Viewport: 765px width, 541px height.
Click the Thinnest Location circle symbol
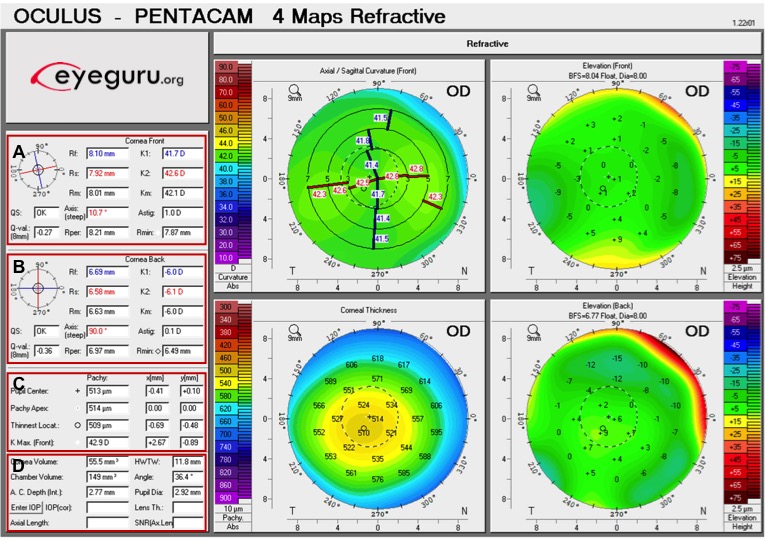pyautogui.click(x=77, y=425)
